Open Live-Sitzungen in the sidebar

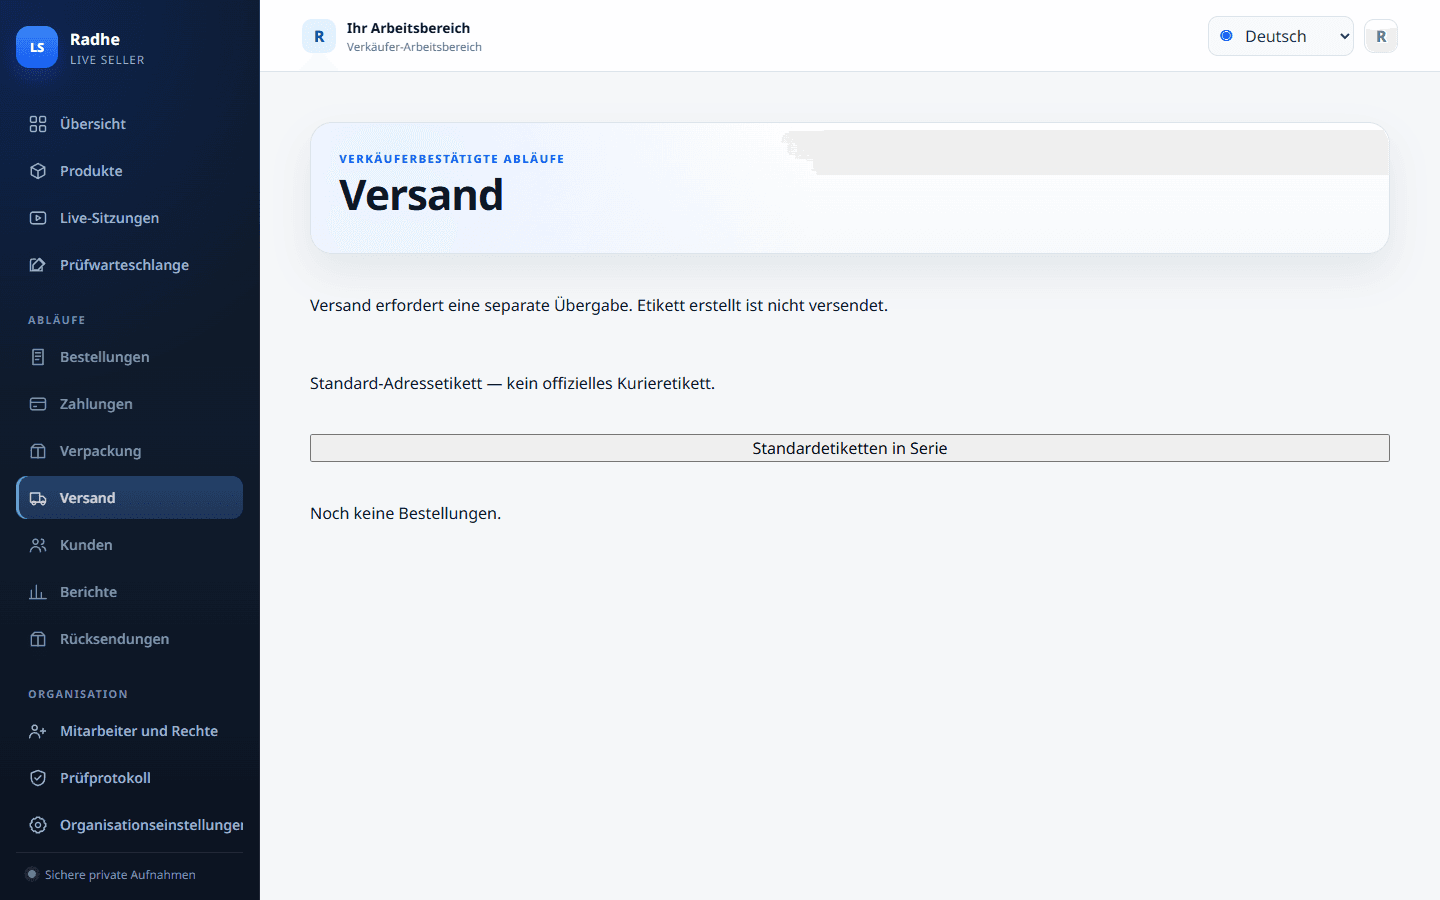coord(130,218)
